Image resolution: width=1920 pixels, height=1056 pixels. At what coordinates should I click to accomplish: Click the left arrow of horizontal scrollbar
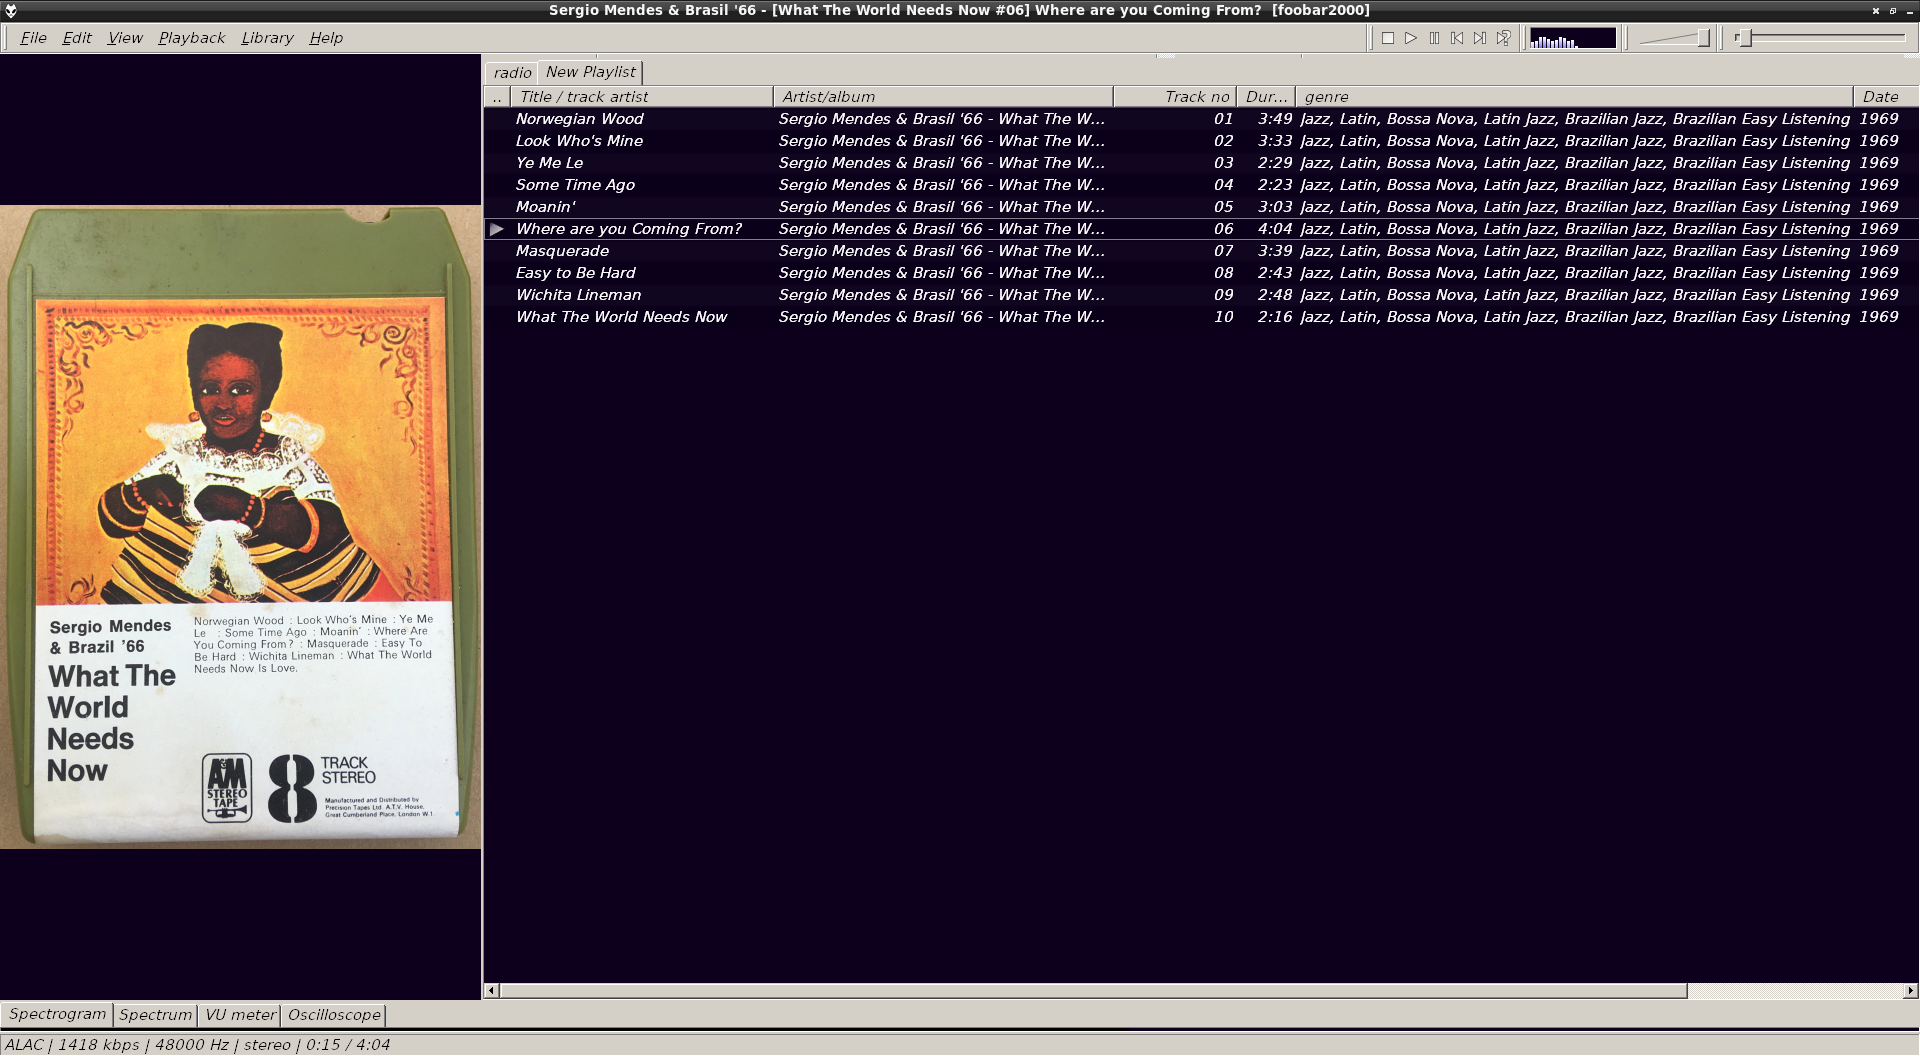[491, 991]
